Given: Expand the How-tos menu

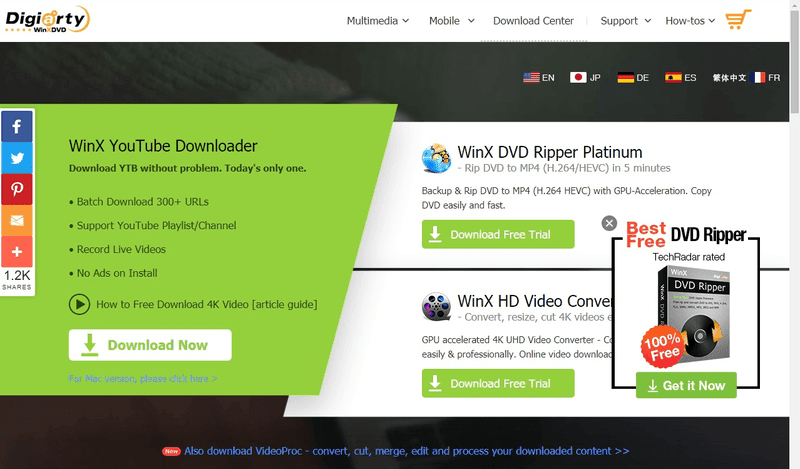Looking at the screenshot, I should tap(690, 21).
